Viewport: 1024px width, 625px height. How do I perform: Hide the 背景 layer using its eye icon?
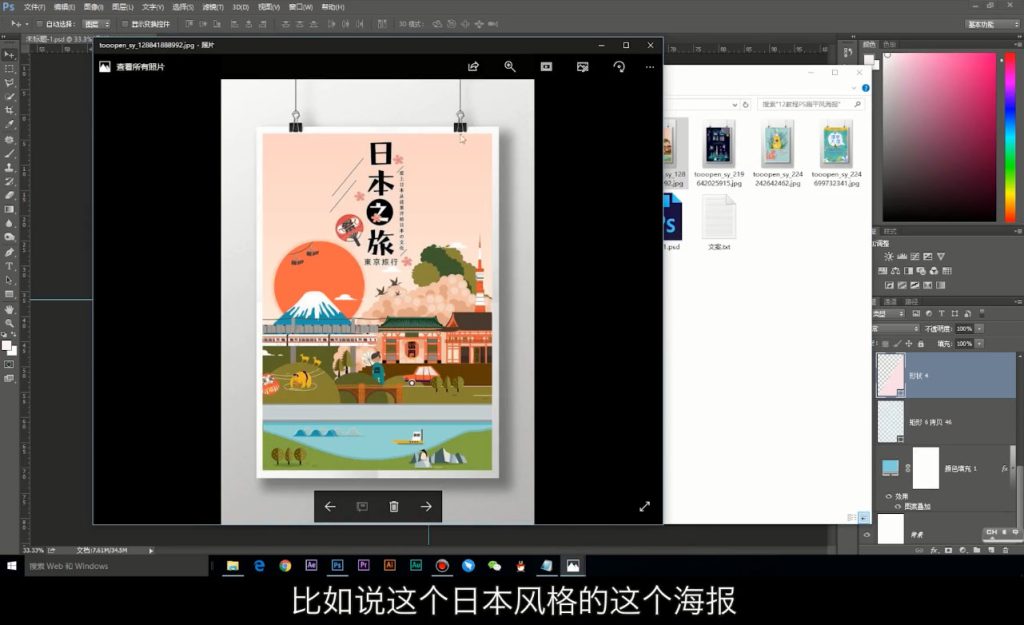[867, 535]
